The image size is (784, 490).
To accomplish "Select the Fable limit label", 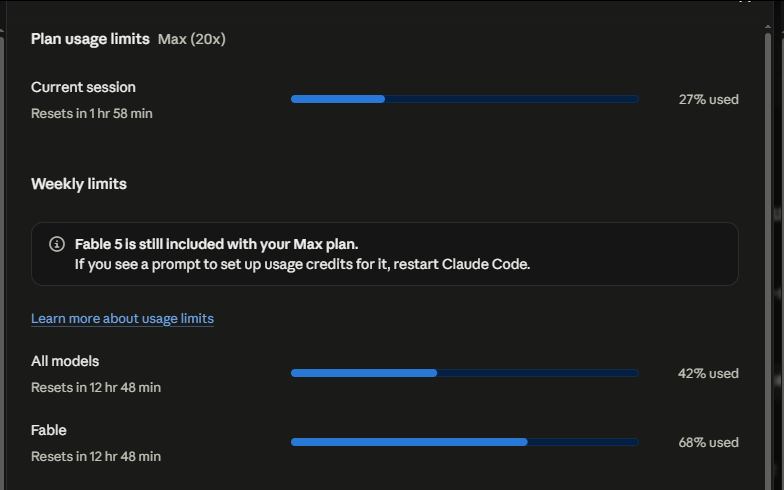I will (48, 430).
